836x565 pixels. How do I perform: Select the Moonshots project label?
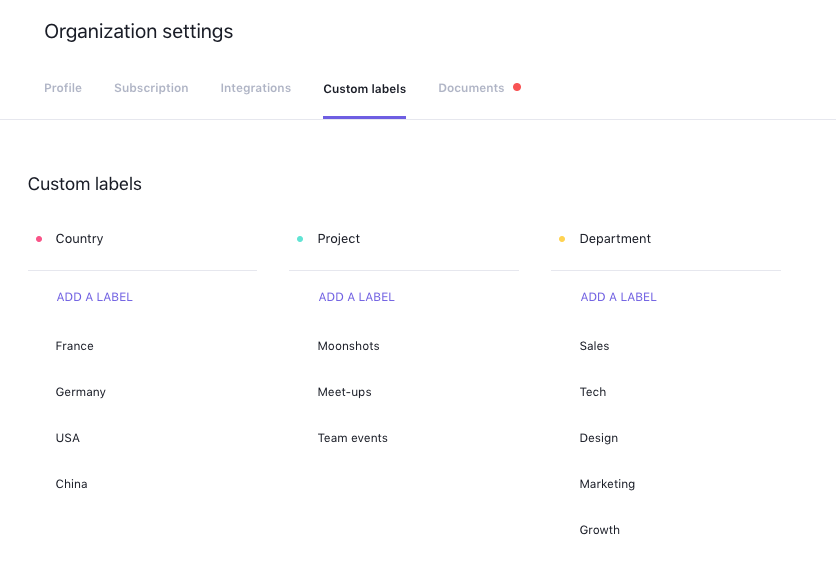(x=349, y=346)
